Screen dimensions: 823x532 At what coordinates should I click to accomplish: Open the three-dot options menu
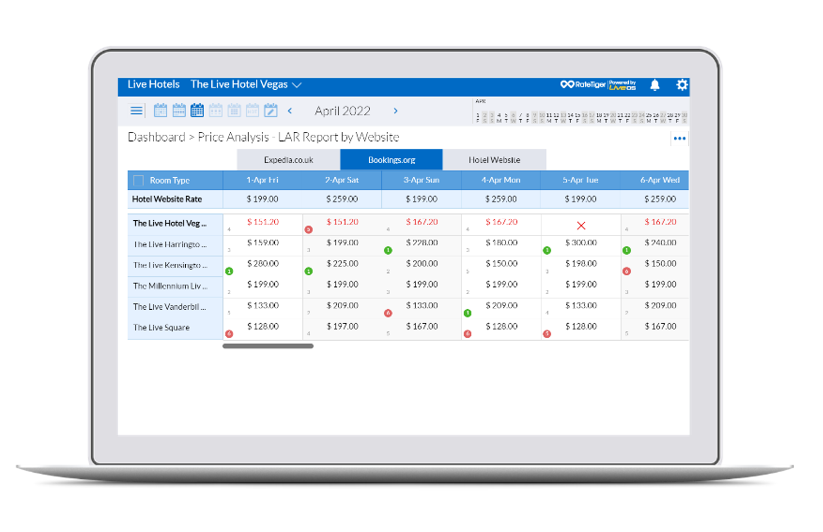click(x=680, y=139)
